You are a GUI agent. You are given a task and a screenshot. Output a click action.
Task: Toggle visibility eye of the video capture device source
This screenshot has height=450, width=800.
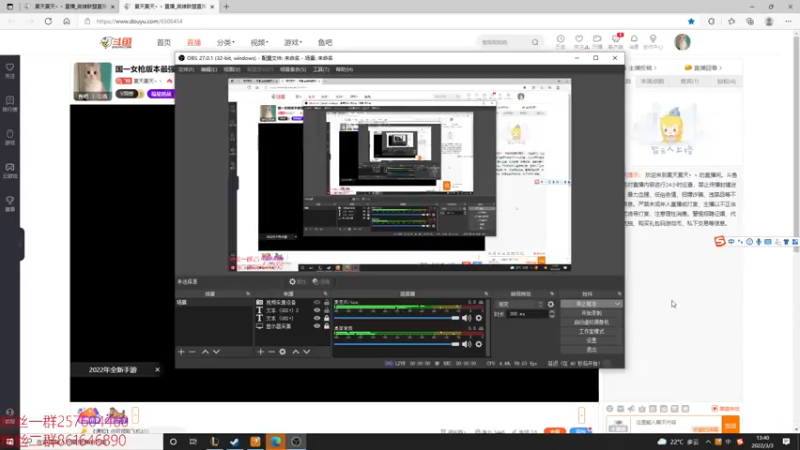click(x=317, y=303)
